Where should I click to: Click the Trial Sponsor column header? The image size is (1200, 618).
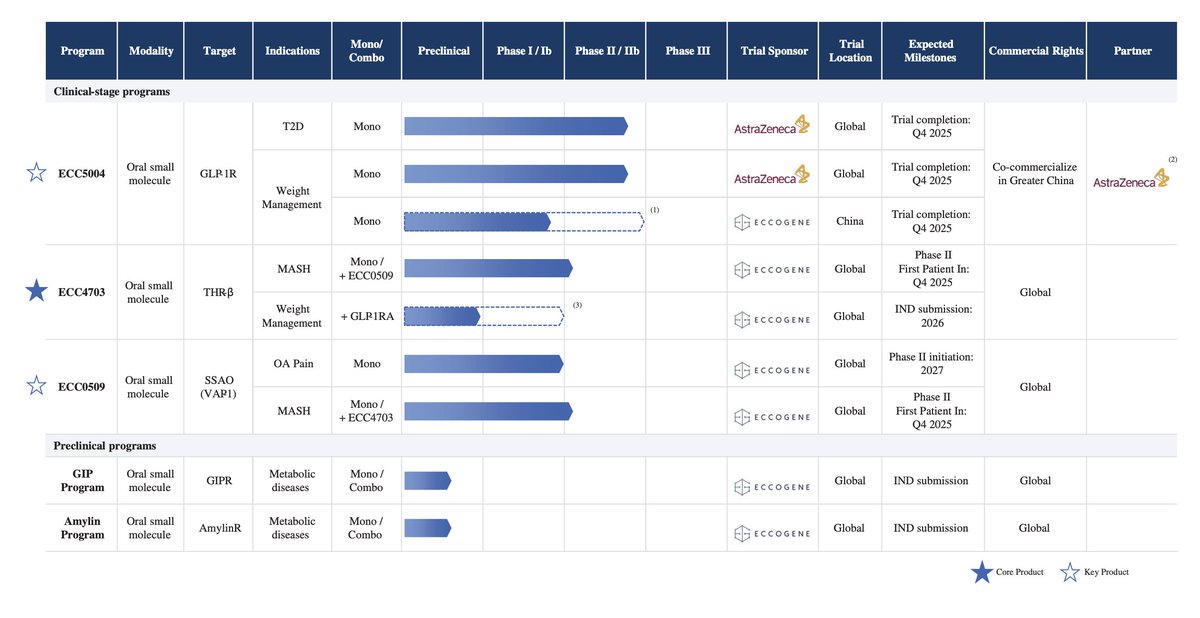click(x=774, y=51)
